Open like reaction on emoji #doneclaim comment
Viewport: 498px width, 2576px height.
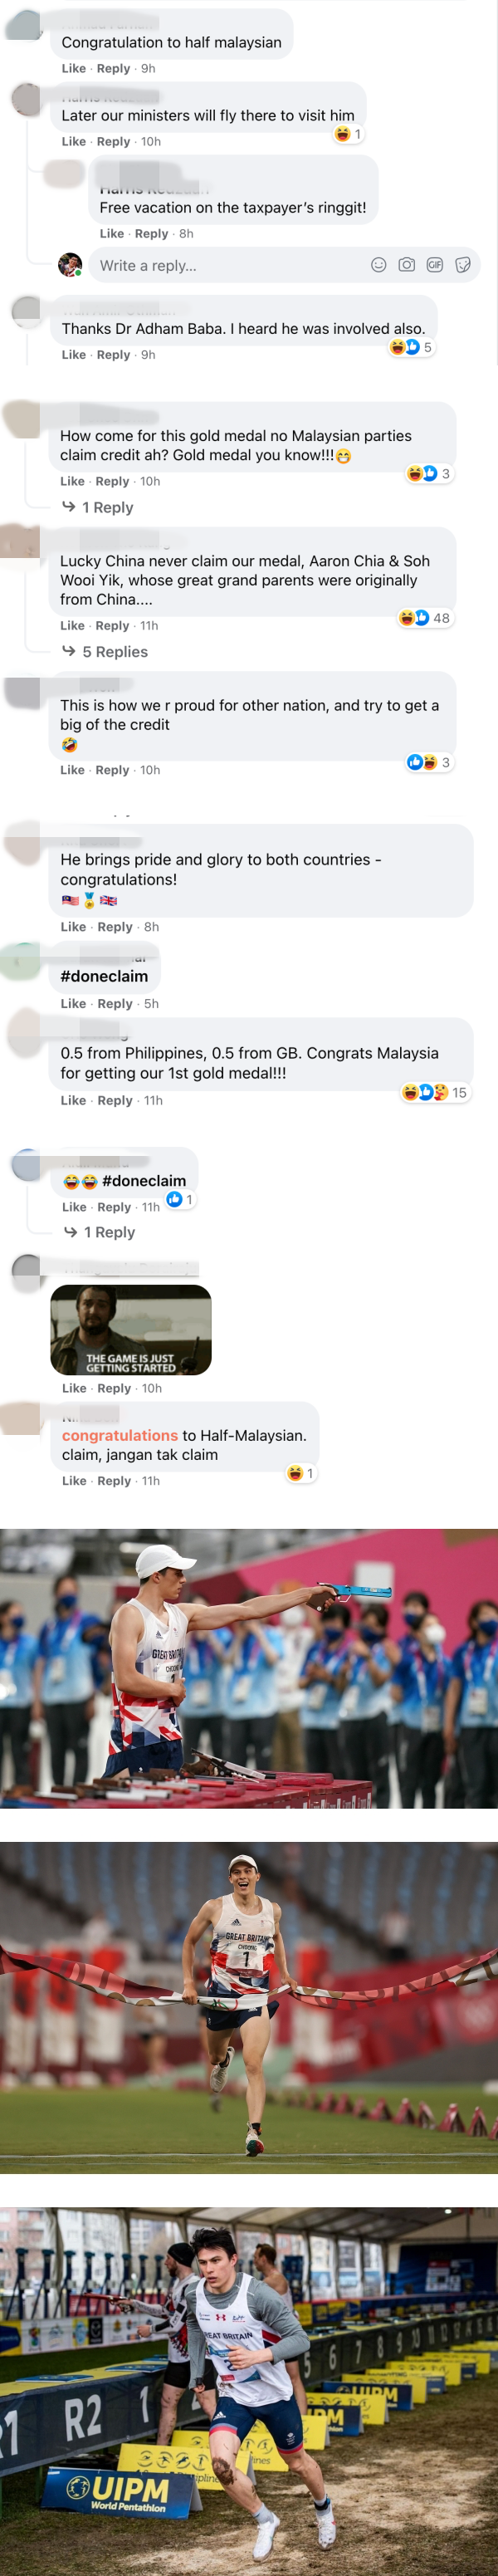[180, 1199]
